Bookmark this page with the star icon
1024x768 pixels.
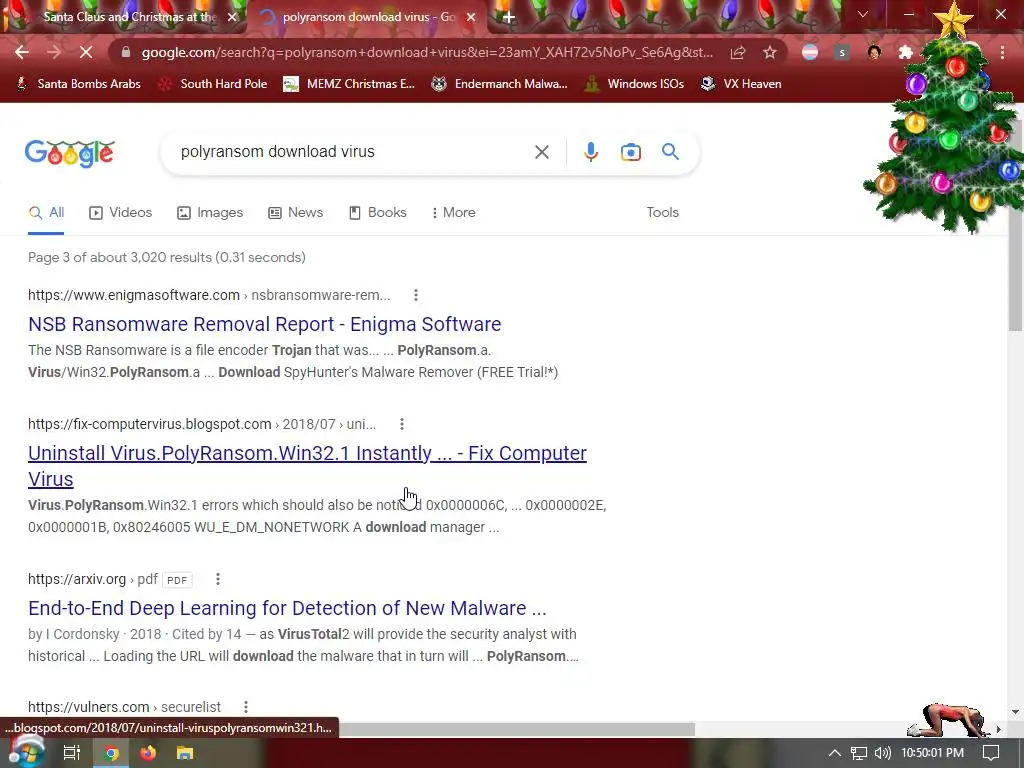(770, 52)
